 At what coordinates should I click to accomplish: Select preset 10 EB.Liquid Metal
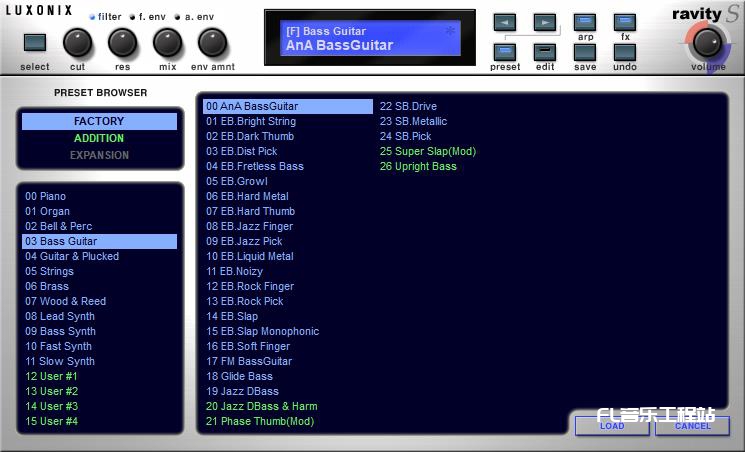[x=288, y=256]
